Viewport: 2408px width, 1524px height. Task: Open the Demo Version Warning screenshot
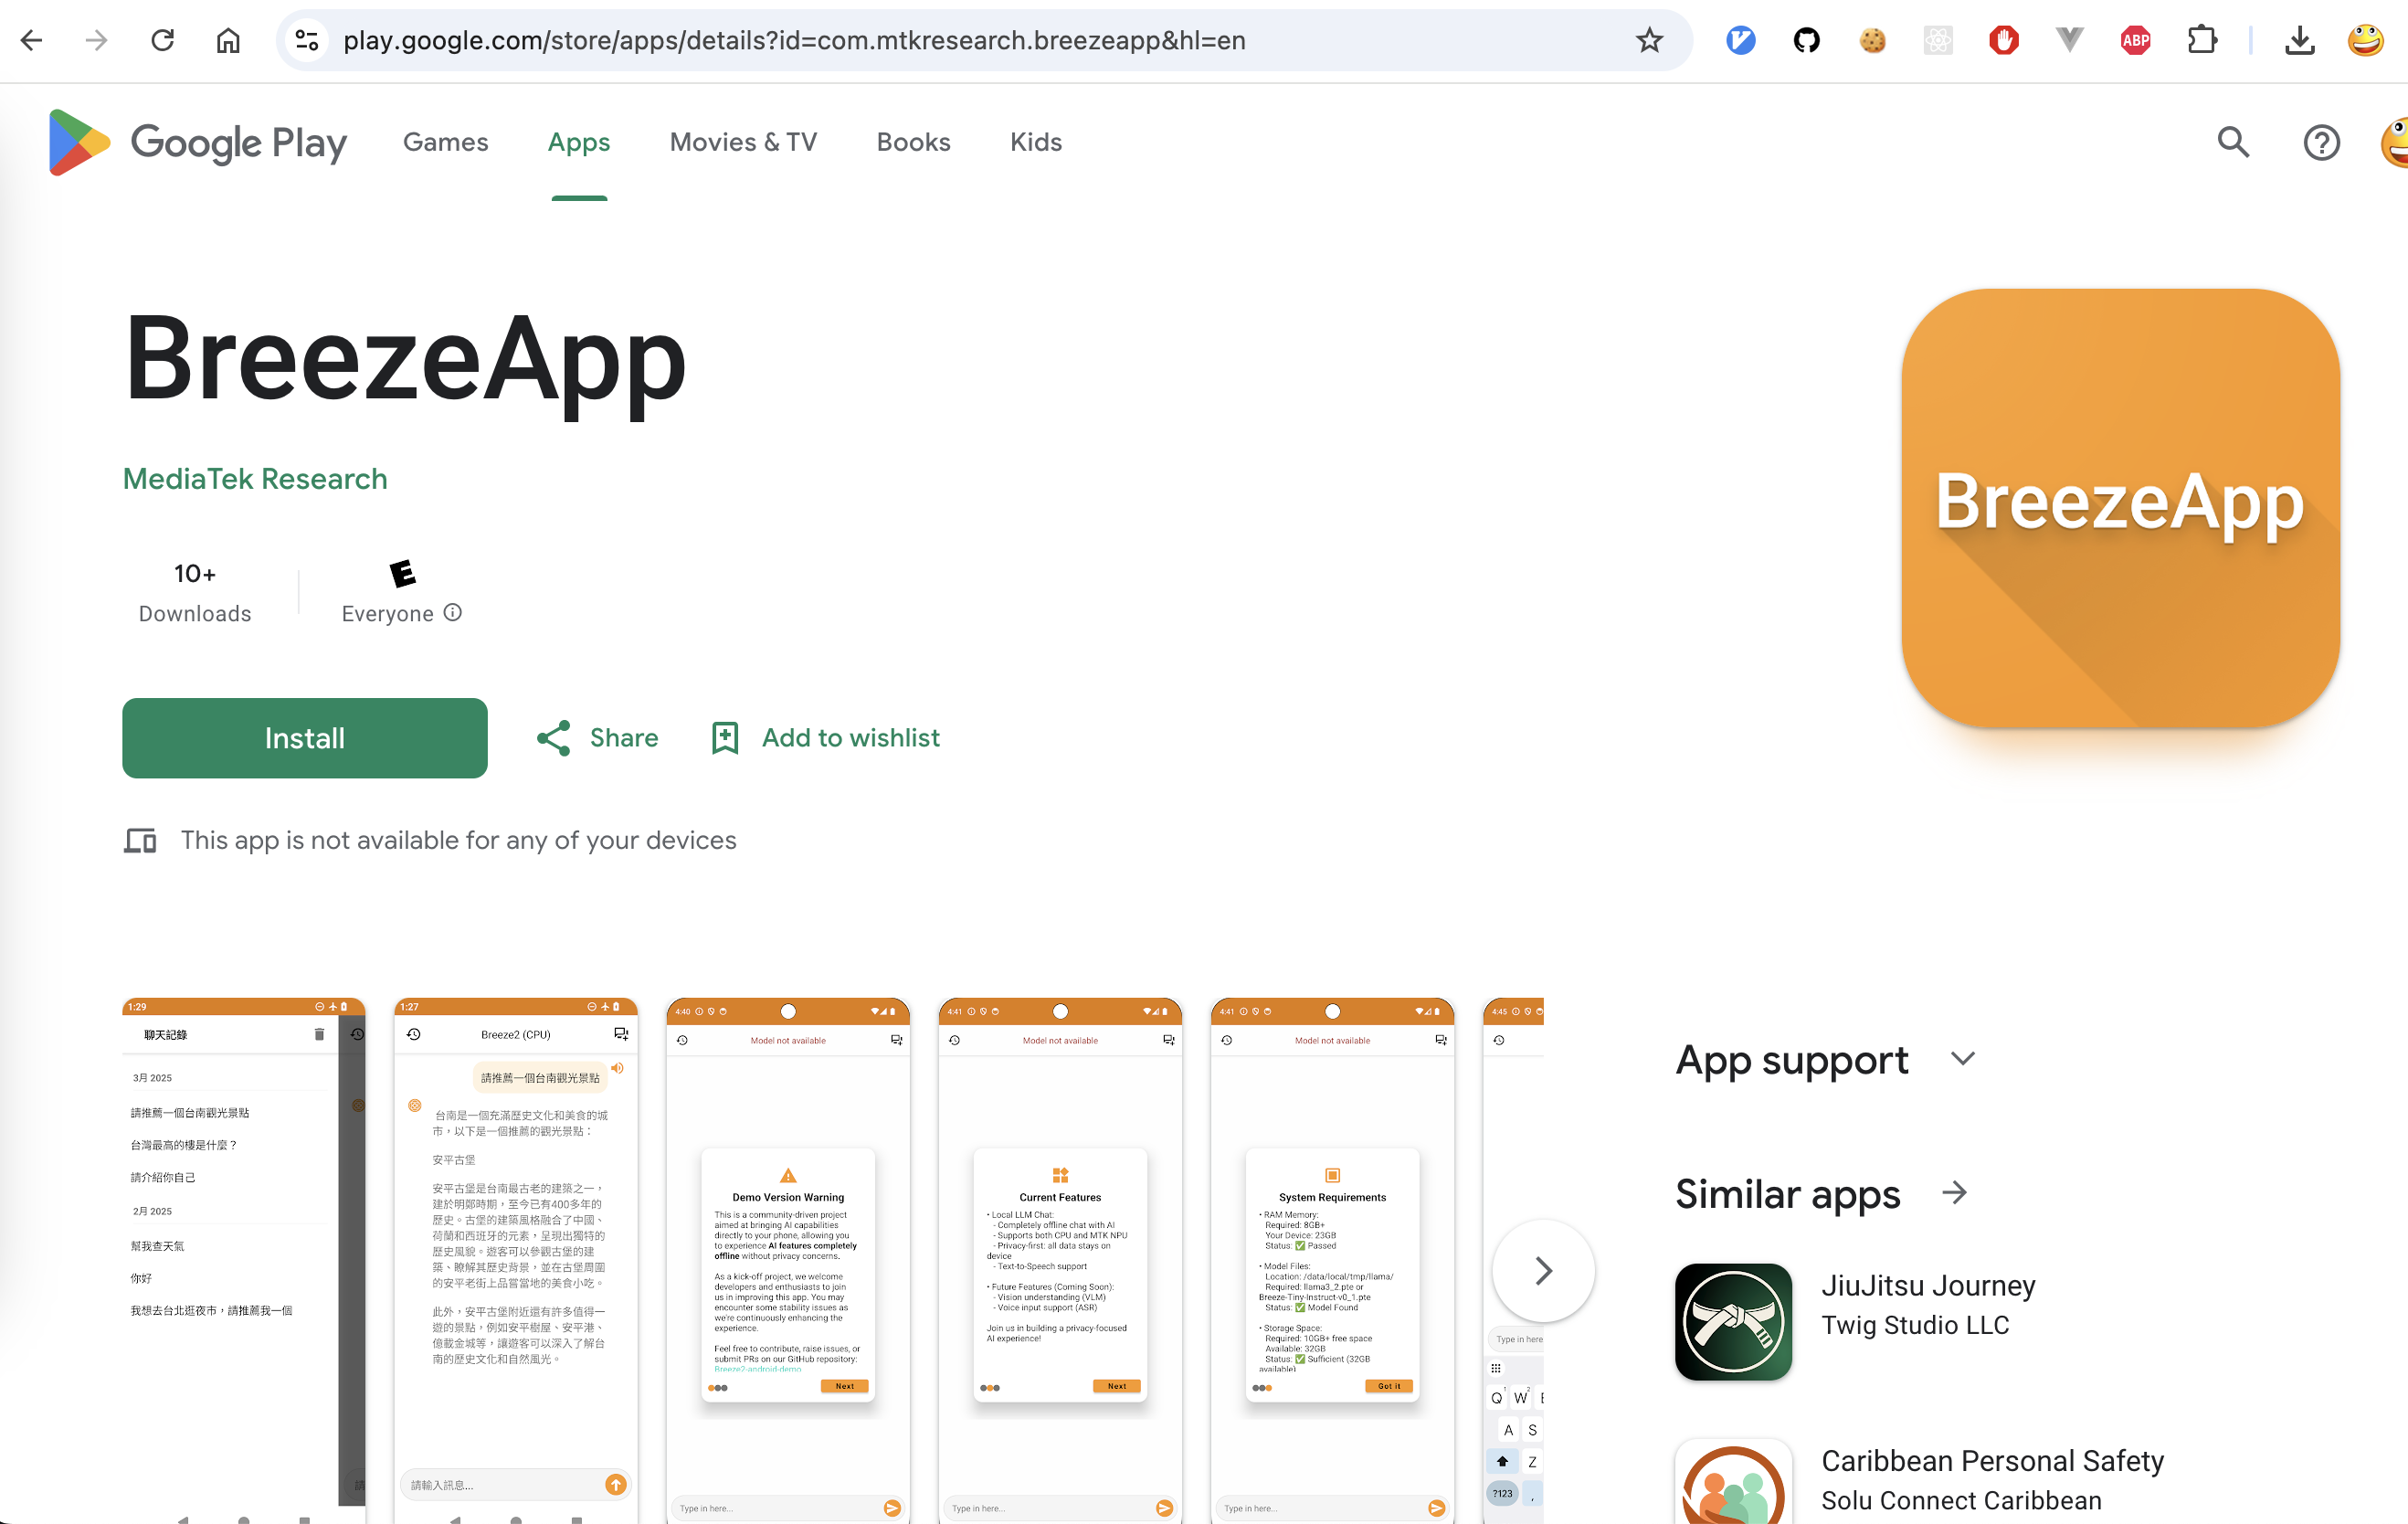(x=788, y=1260)
